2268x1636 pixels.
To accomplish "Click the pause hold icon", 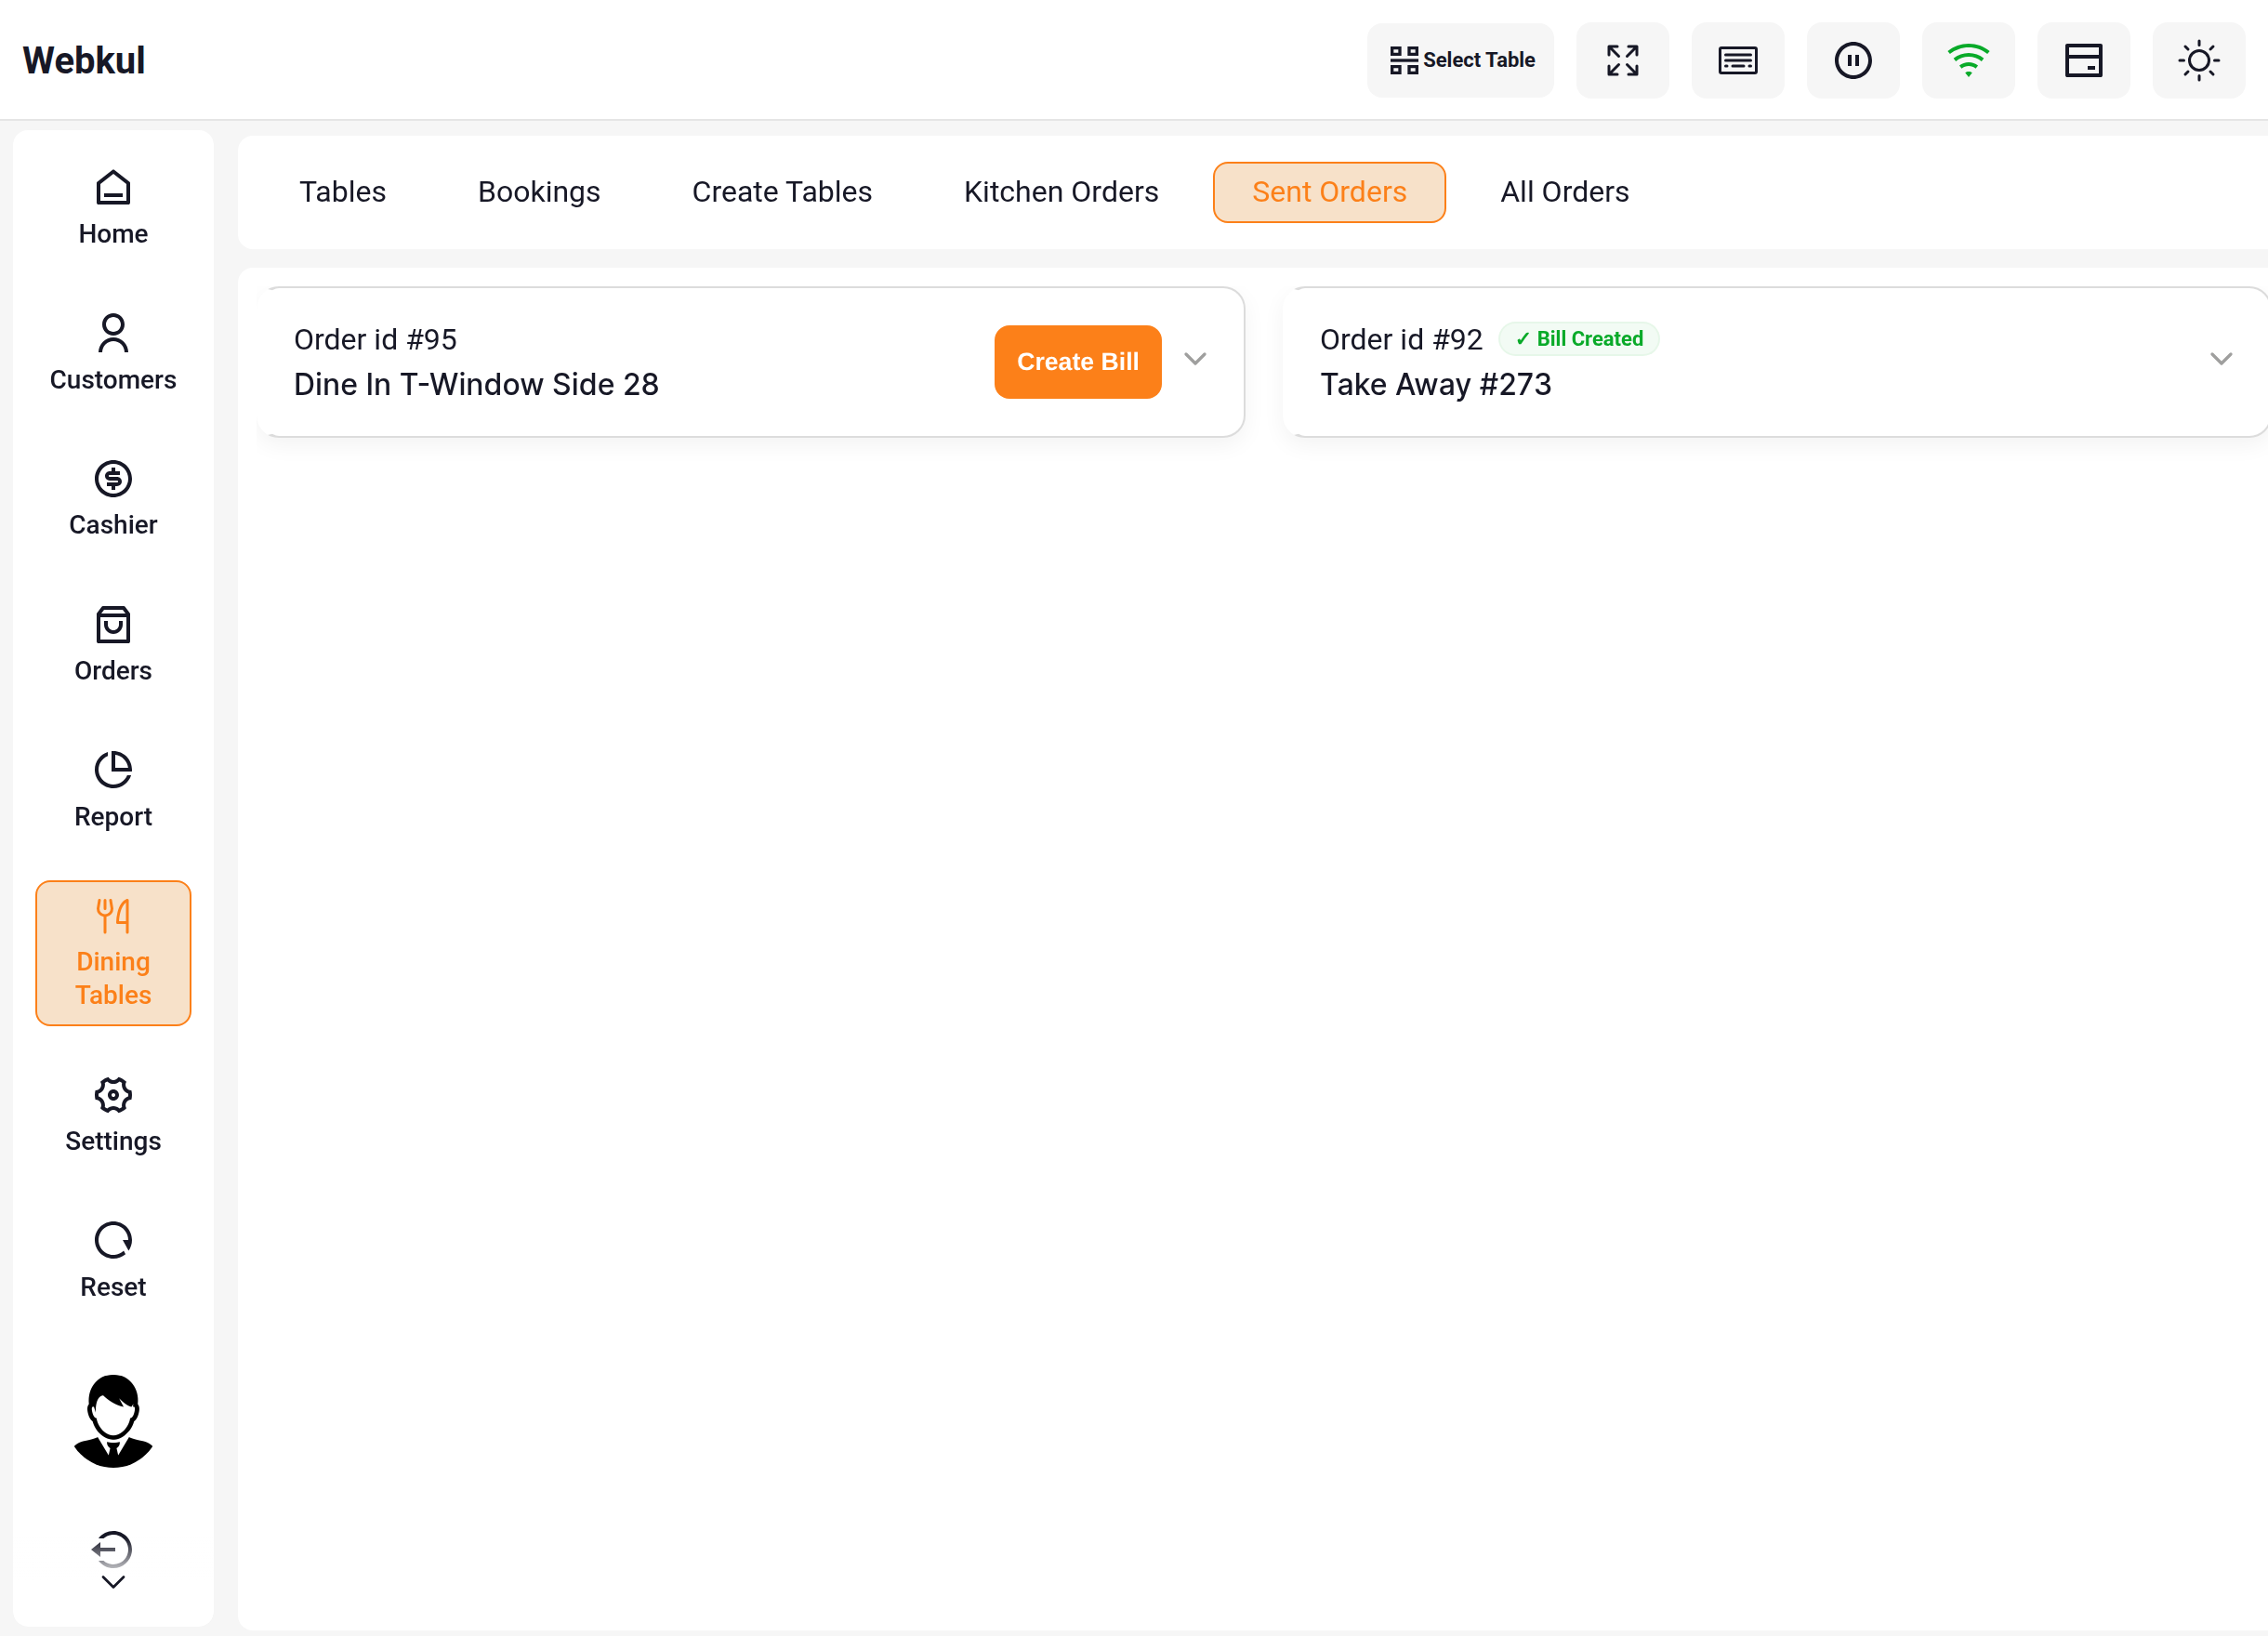I will click(x=1853, y=60).
